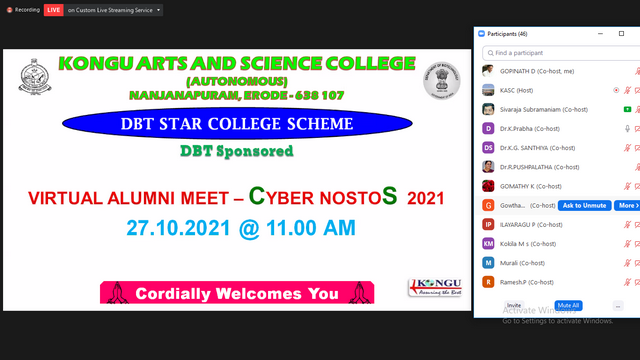Click the Recording status label
The height and width of the screenshot is (360, 640).
(x=27, y=10)
